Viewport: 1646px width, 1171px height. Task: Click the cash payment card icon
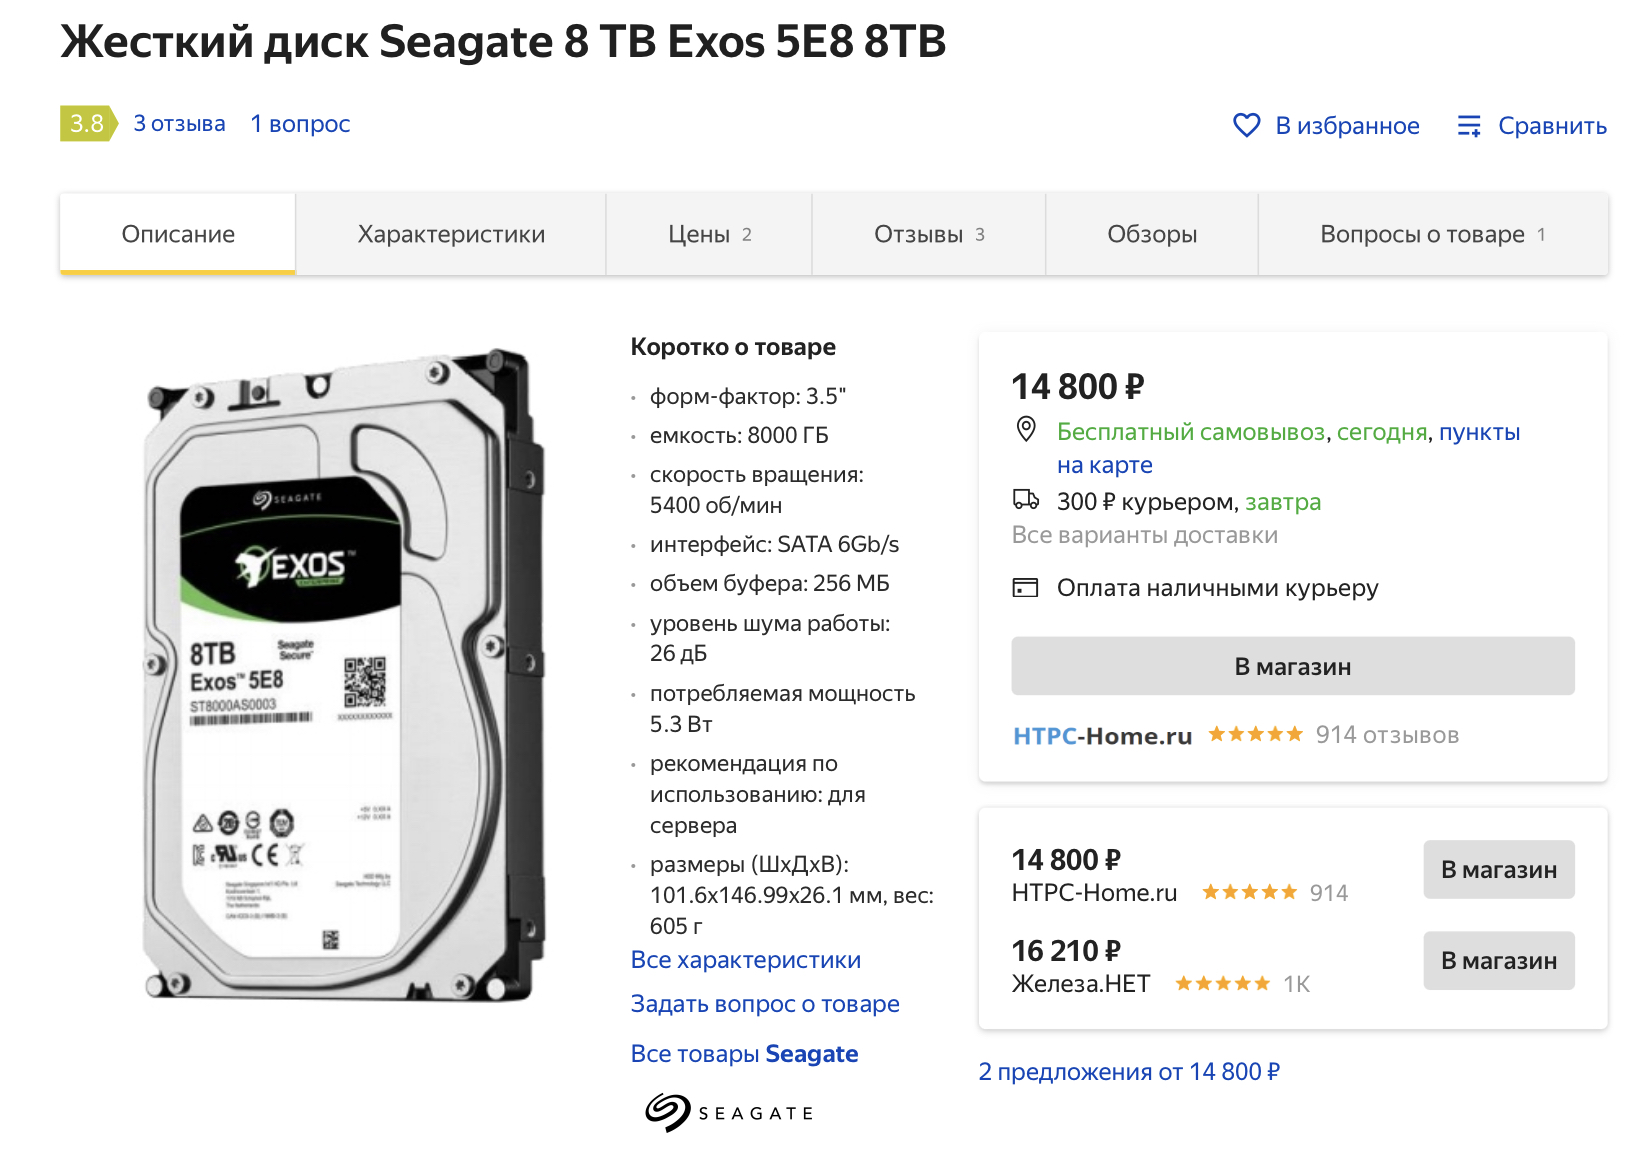click(x=1026, y=588)
